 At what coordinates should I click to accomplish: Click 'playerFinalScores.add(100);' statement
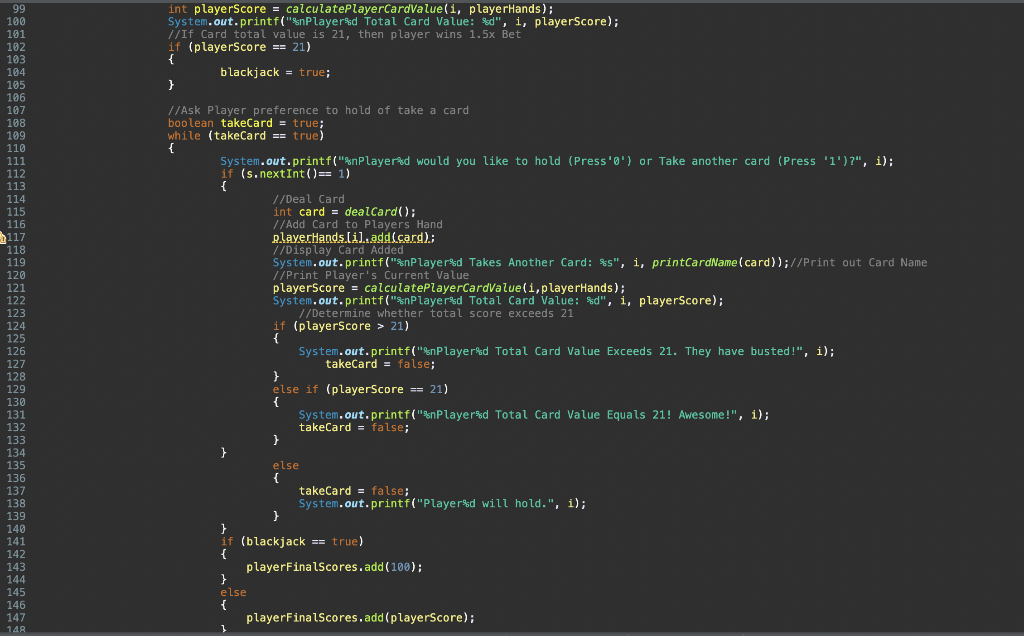click(x=334, y=567)
